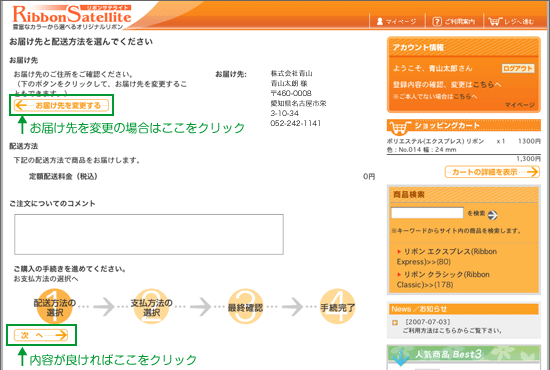Click step 2 支払方法の選択 circle

click(151, 307)
